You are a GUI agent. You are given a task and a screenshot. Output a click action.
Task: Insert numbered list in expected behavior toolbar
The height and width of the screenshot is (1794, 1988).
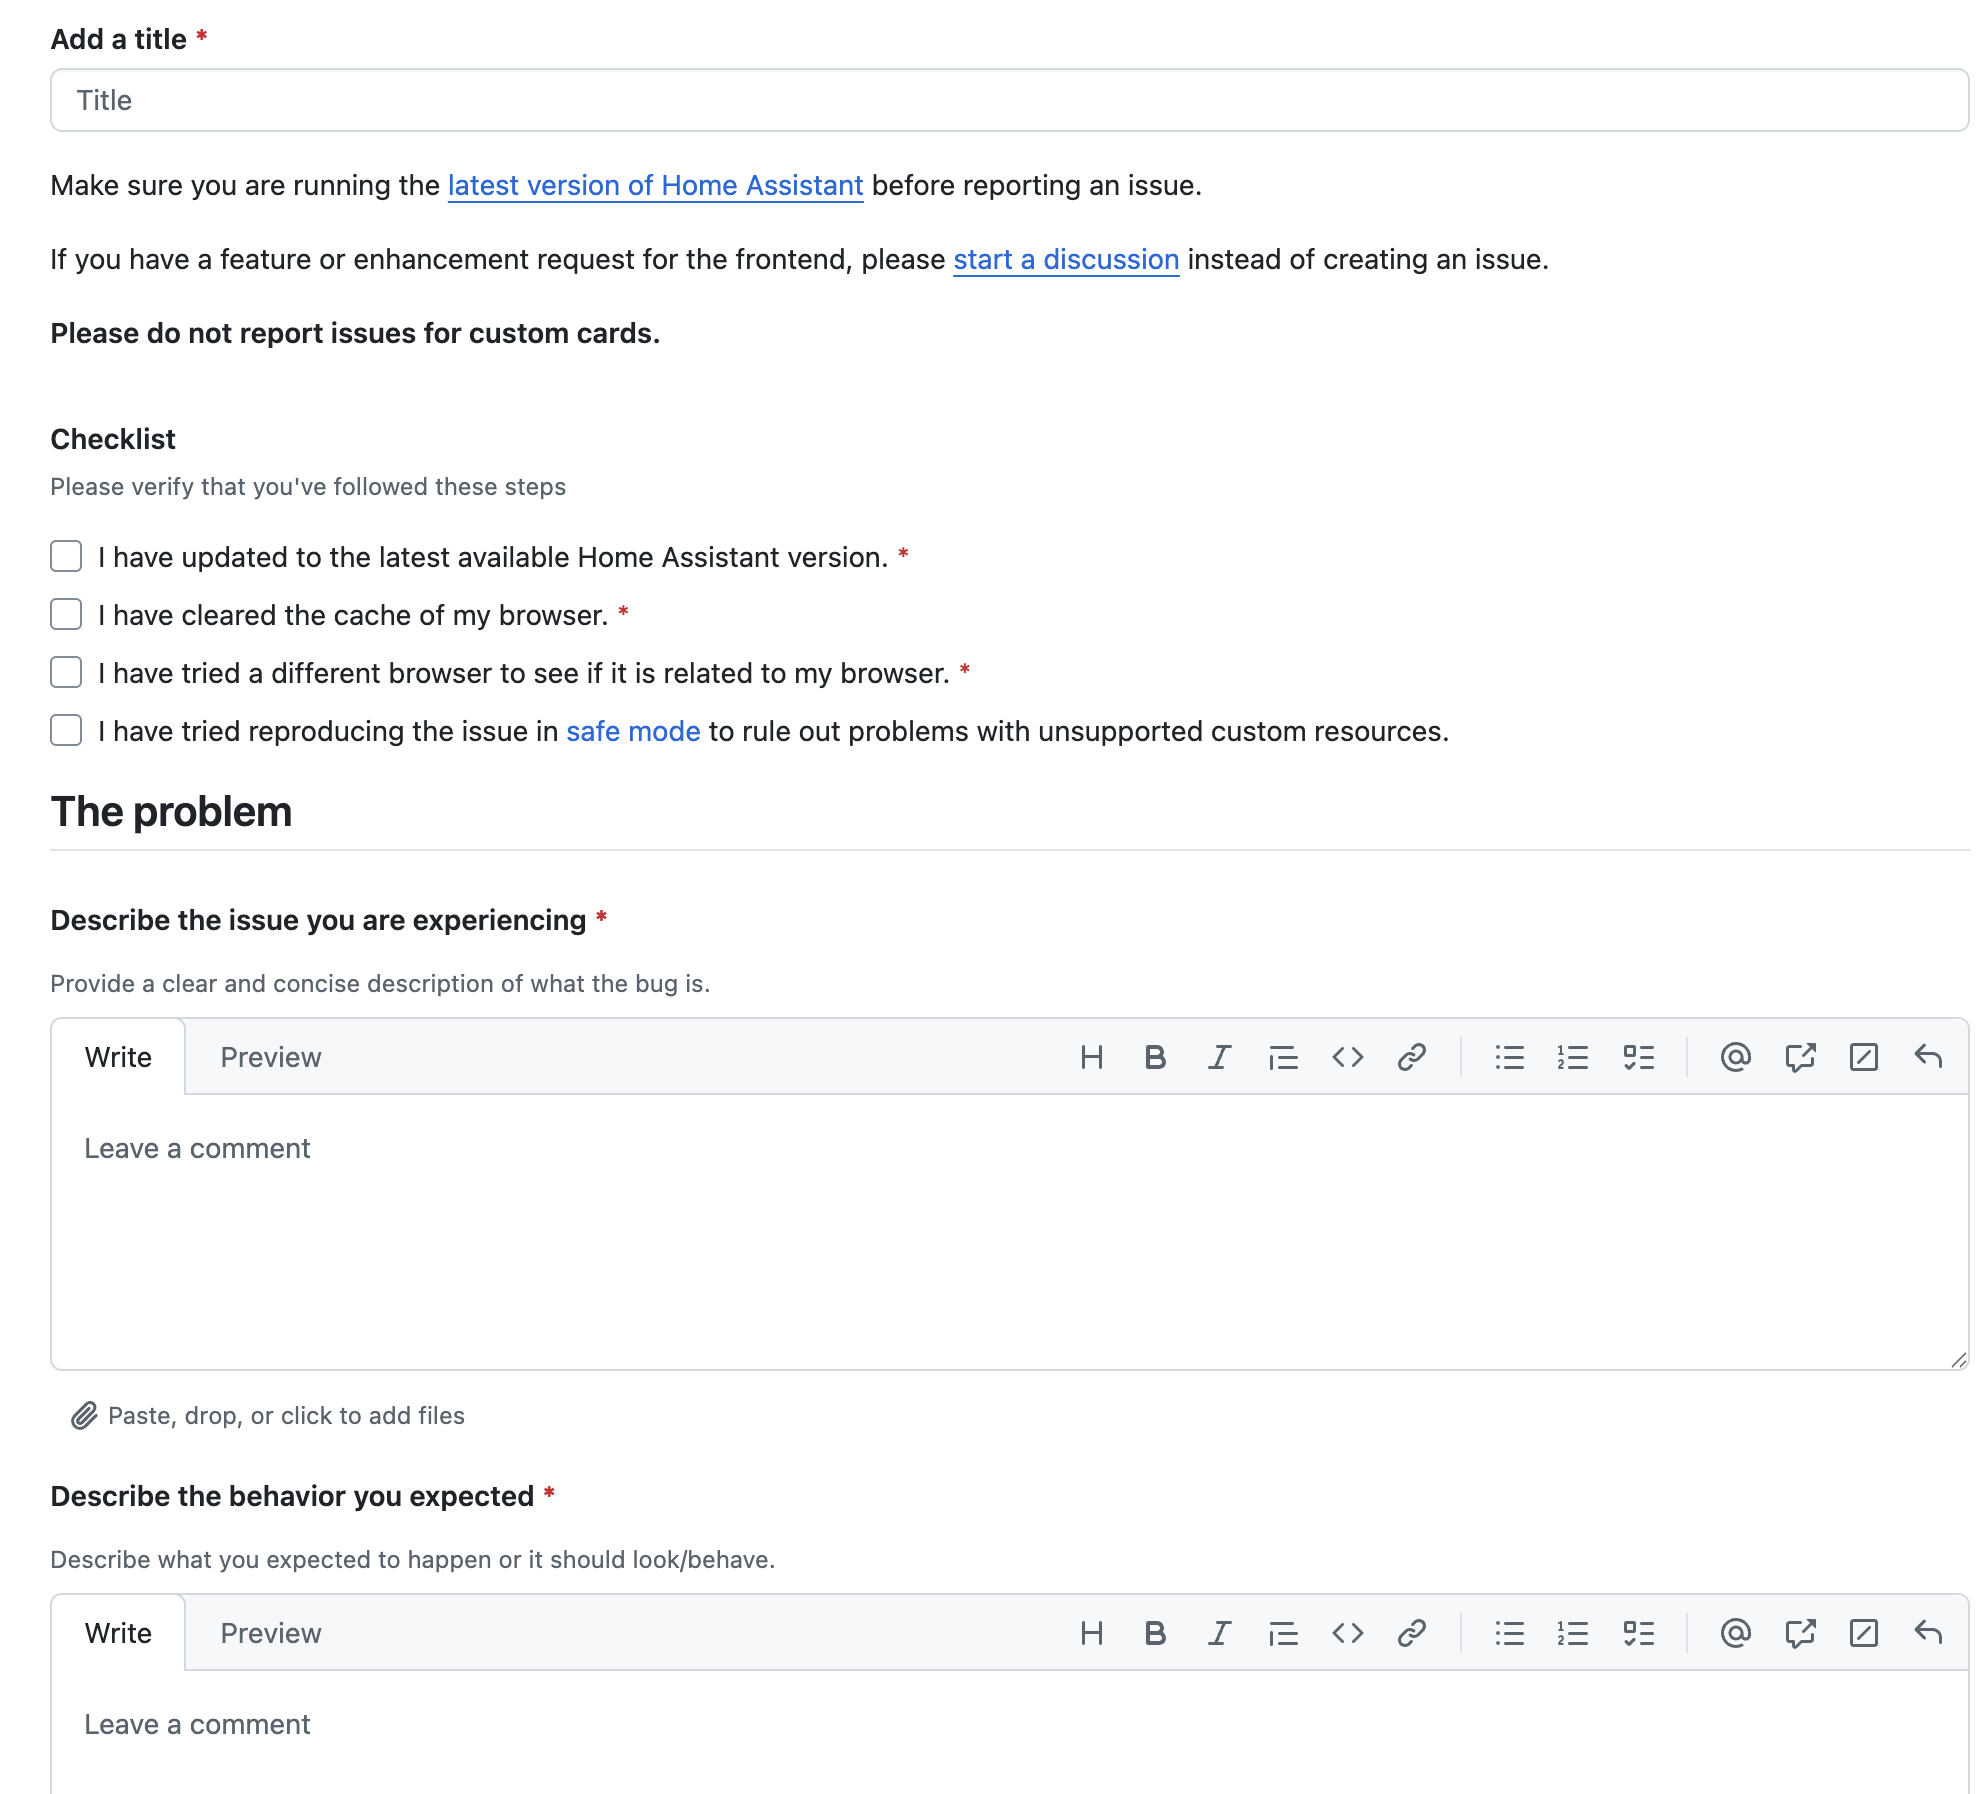click(x=1572, y=1633)
